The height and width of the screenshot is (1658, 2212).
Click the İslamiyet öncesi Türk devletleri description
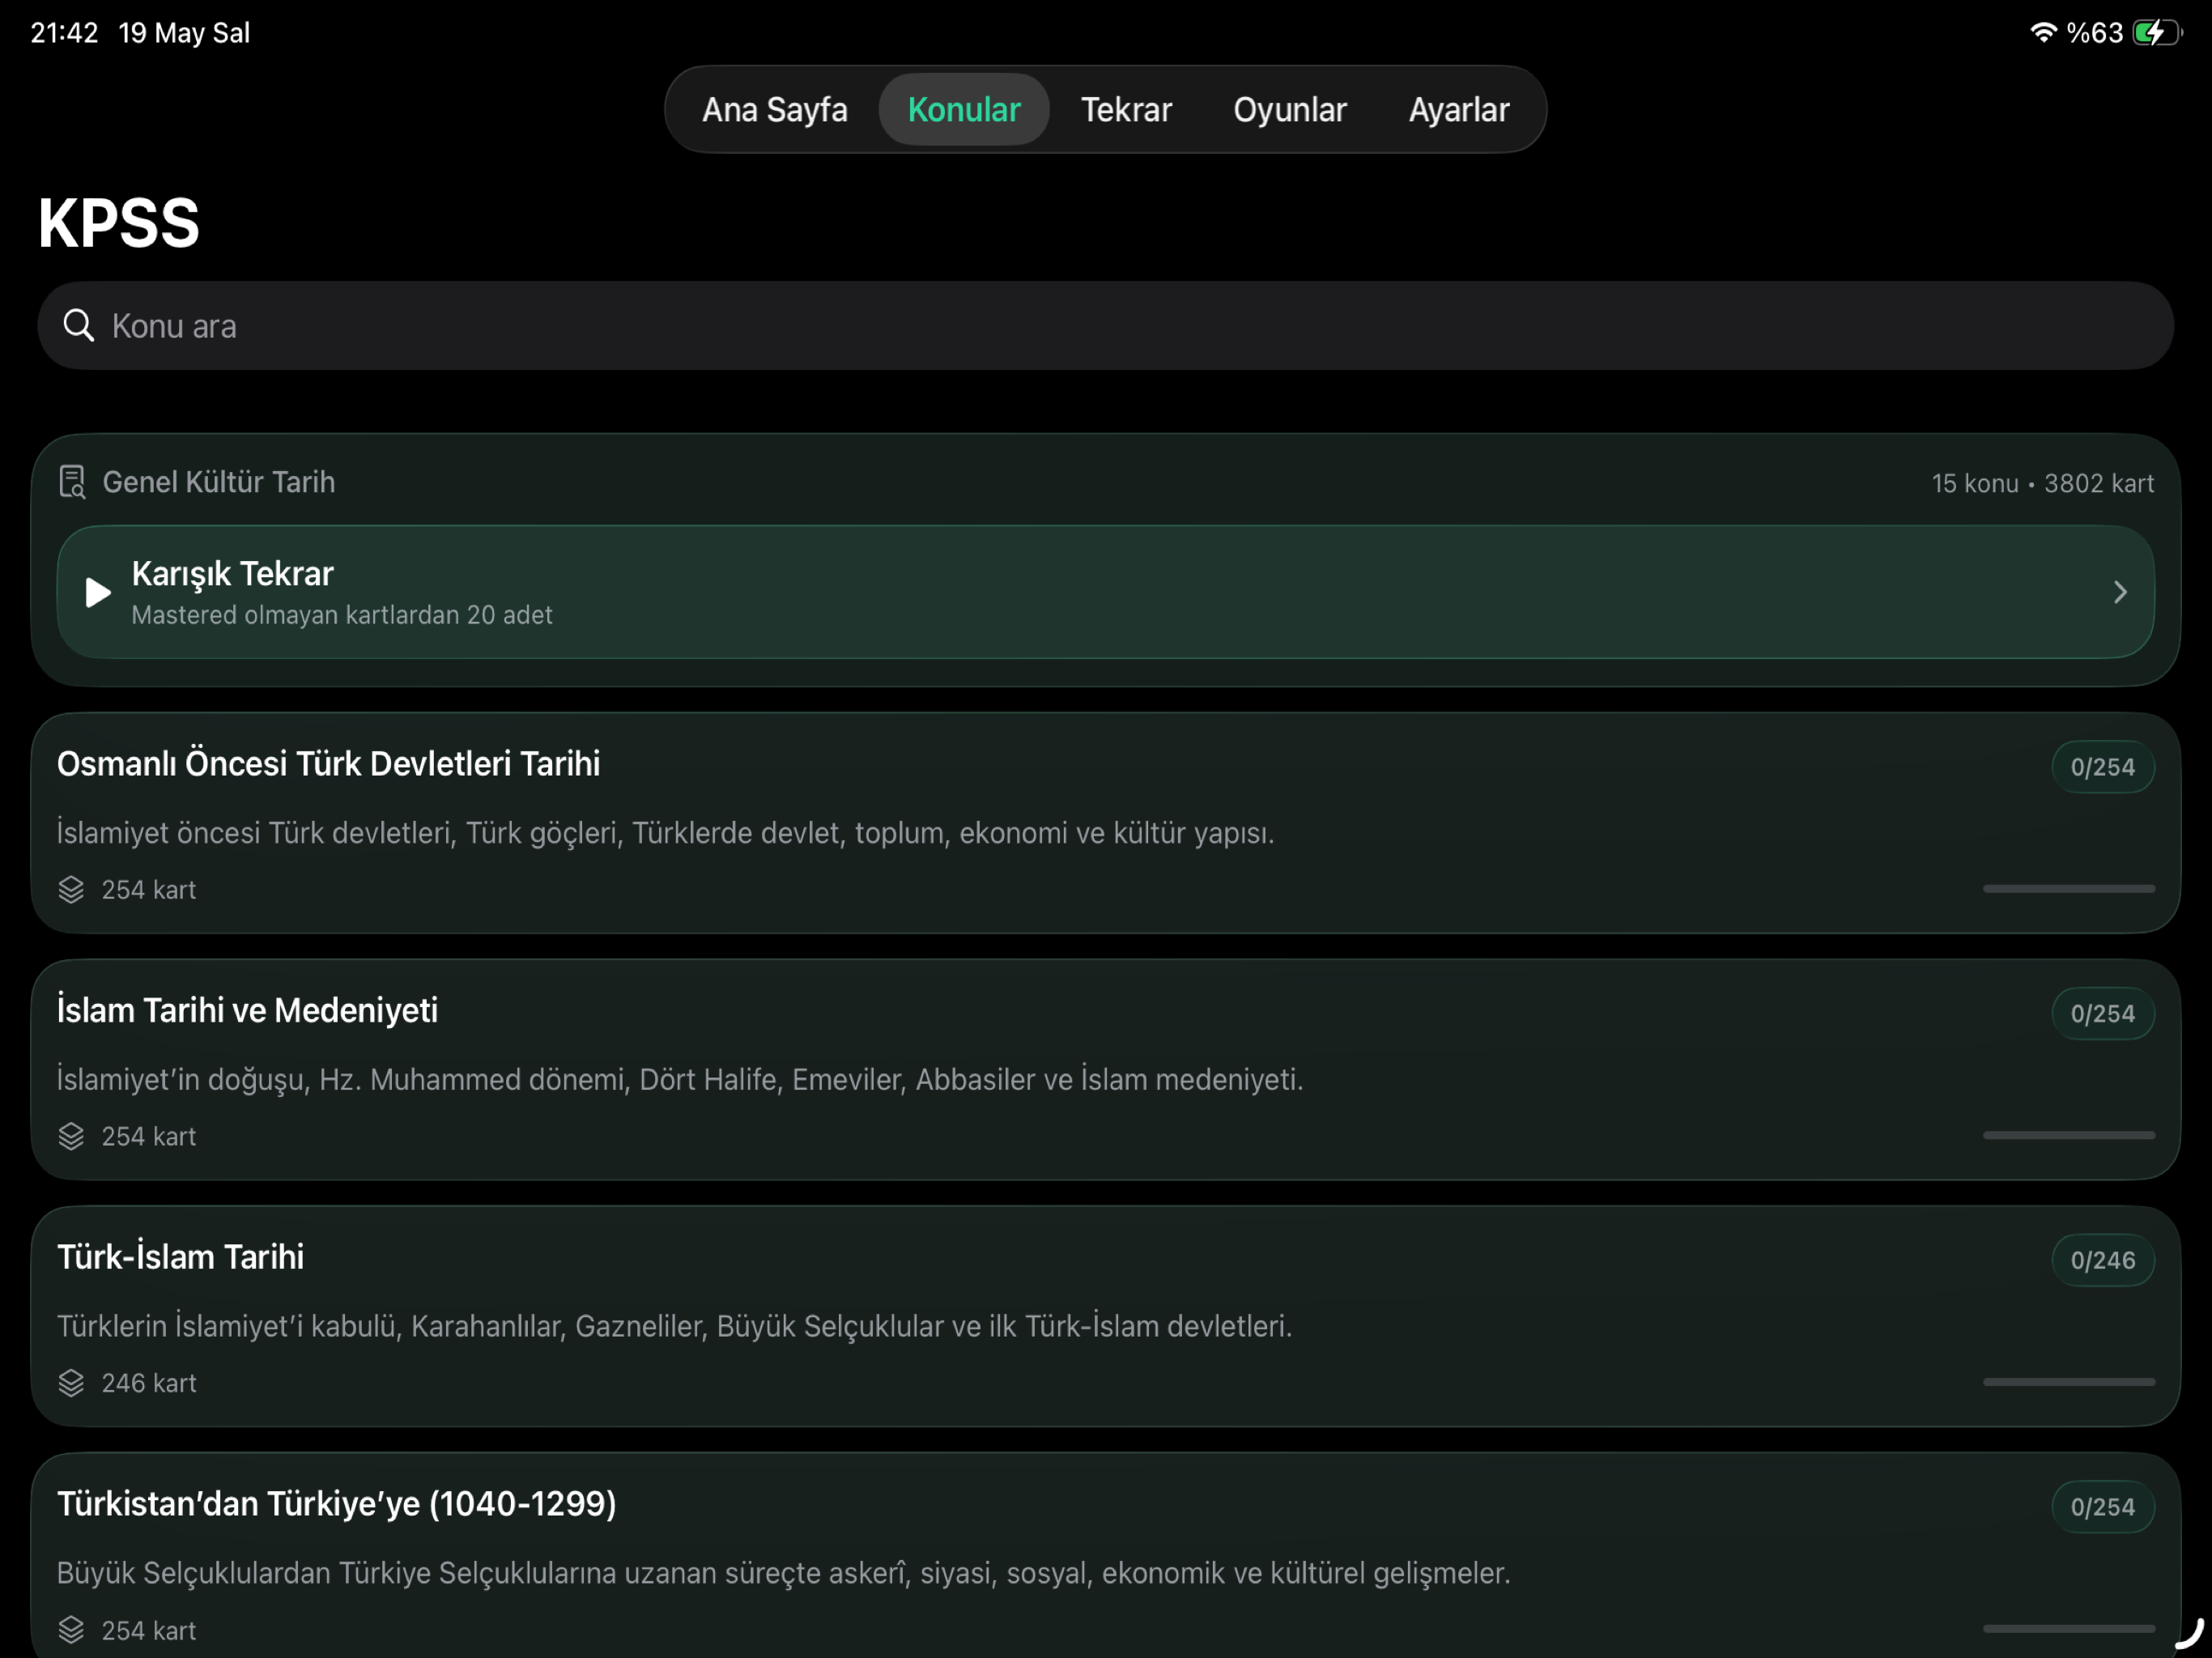tap(665, 833)
